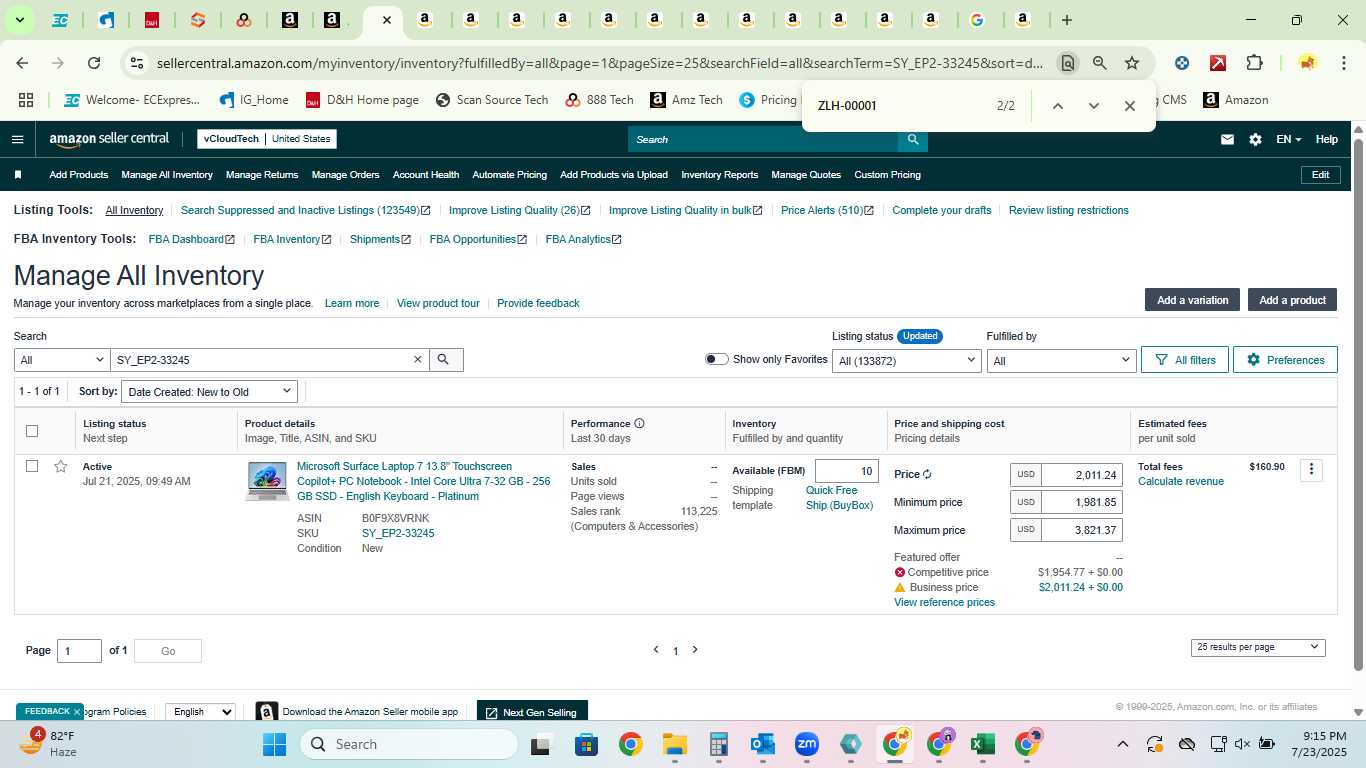This screenshot has width=1366, height=768.
Task: Open the All filters button
Action: click(x=1185, y=360)
